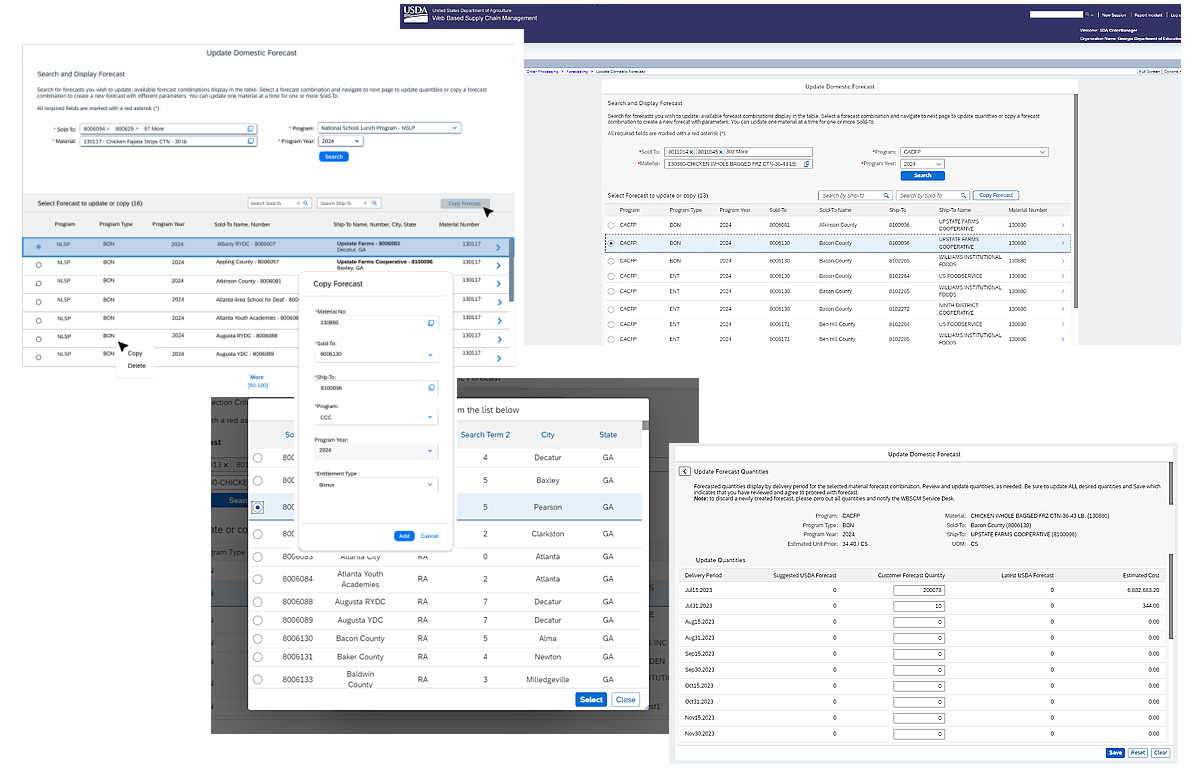Click Jul15.2023 Customer Forecast Quantity field
Image resolution: width=1191 pixels, height=773 pixels.
(x=918, y=590)
